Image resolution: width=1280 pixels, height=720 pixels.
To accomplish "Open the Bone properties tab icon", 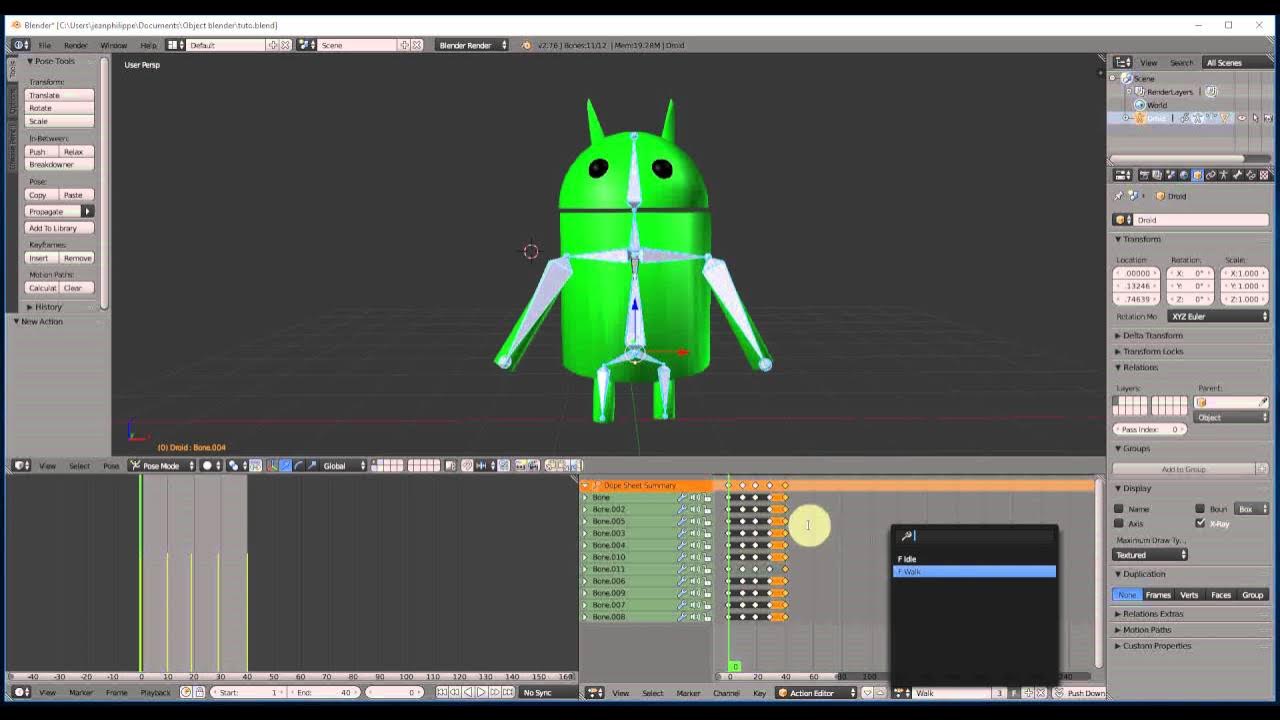I will coord(1237,175).
